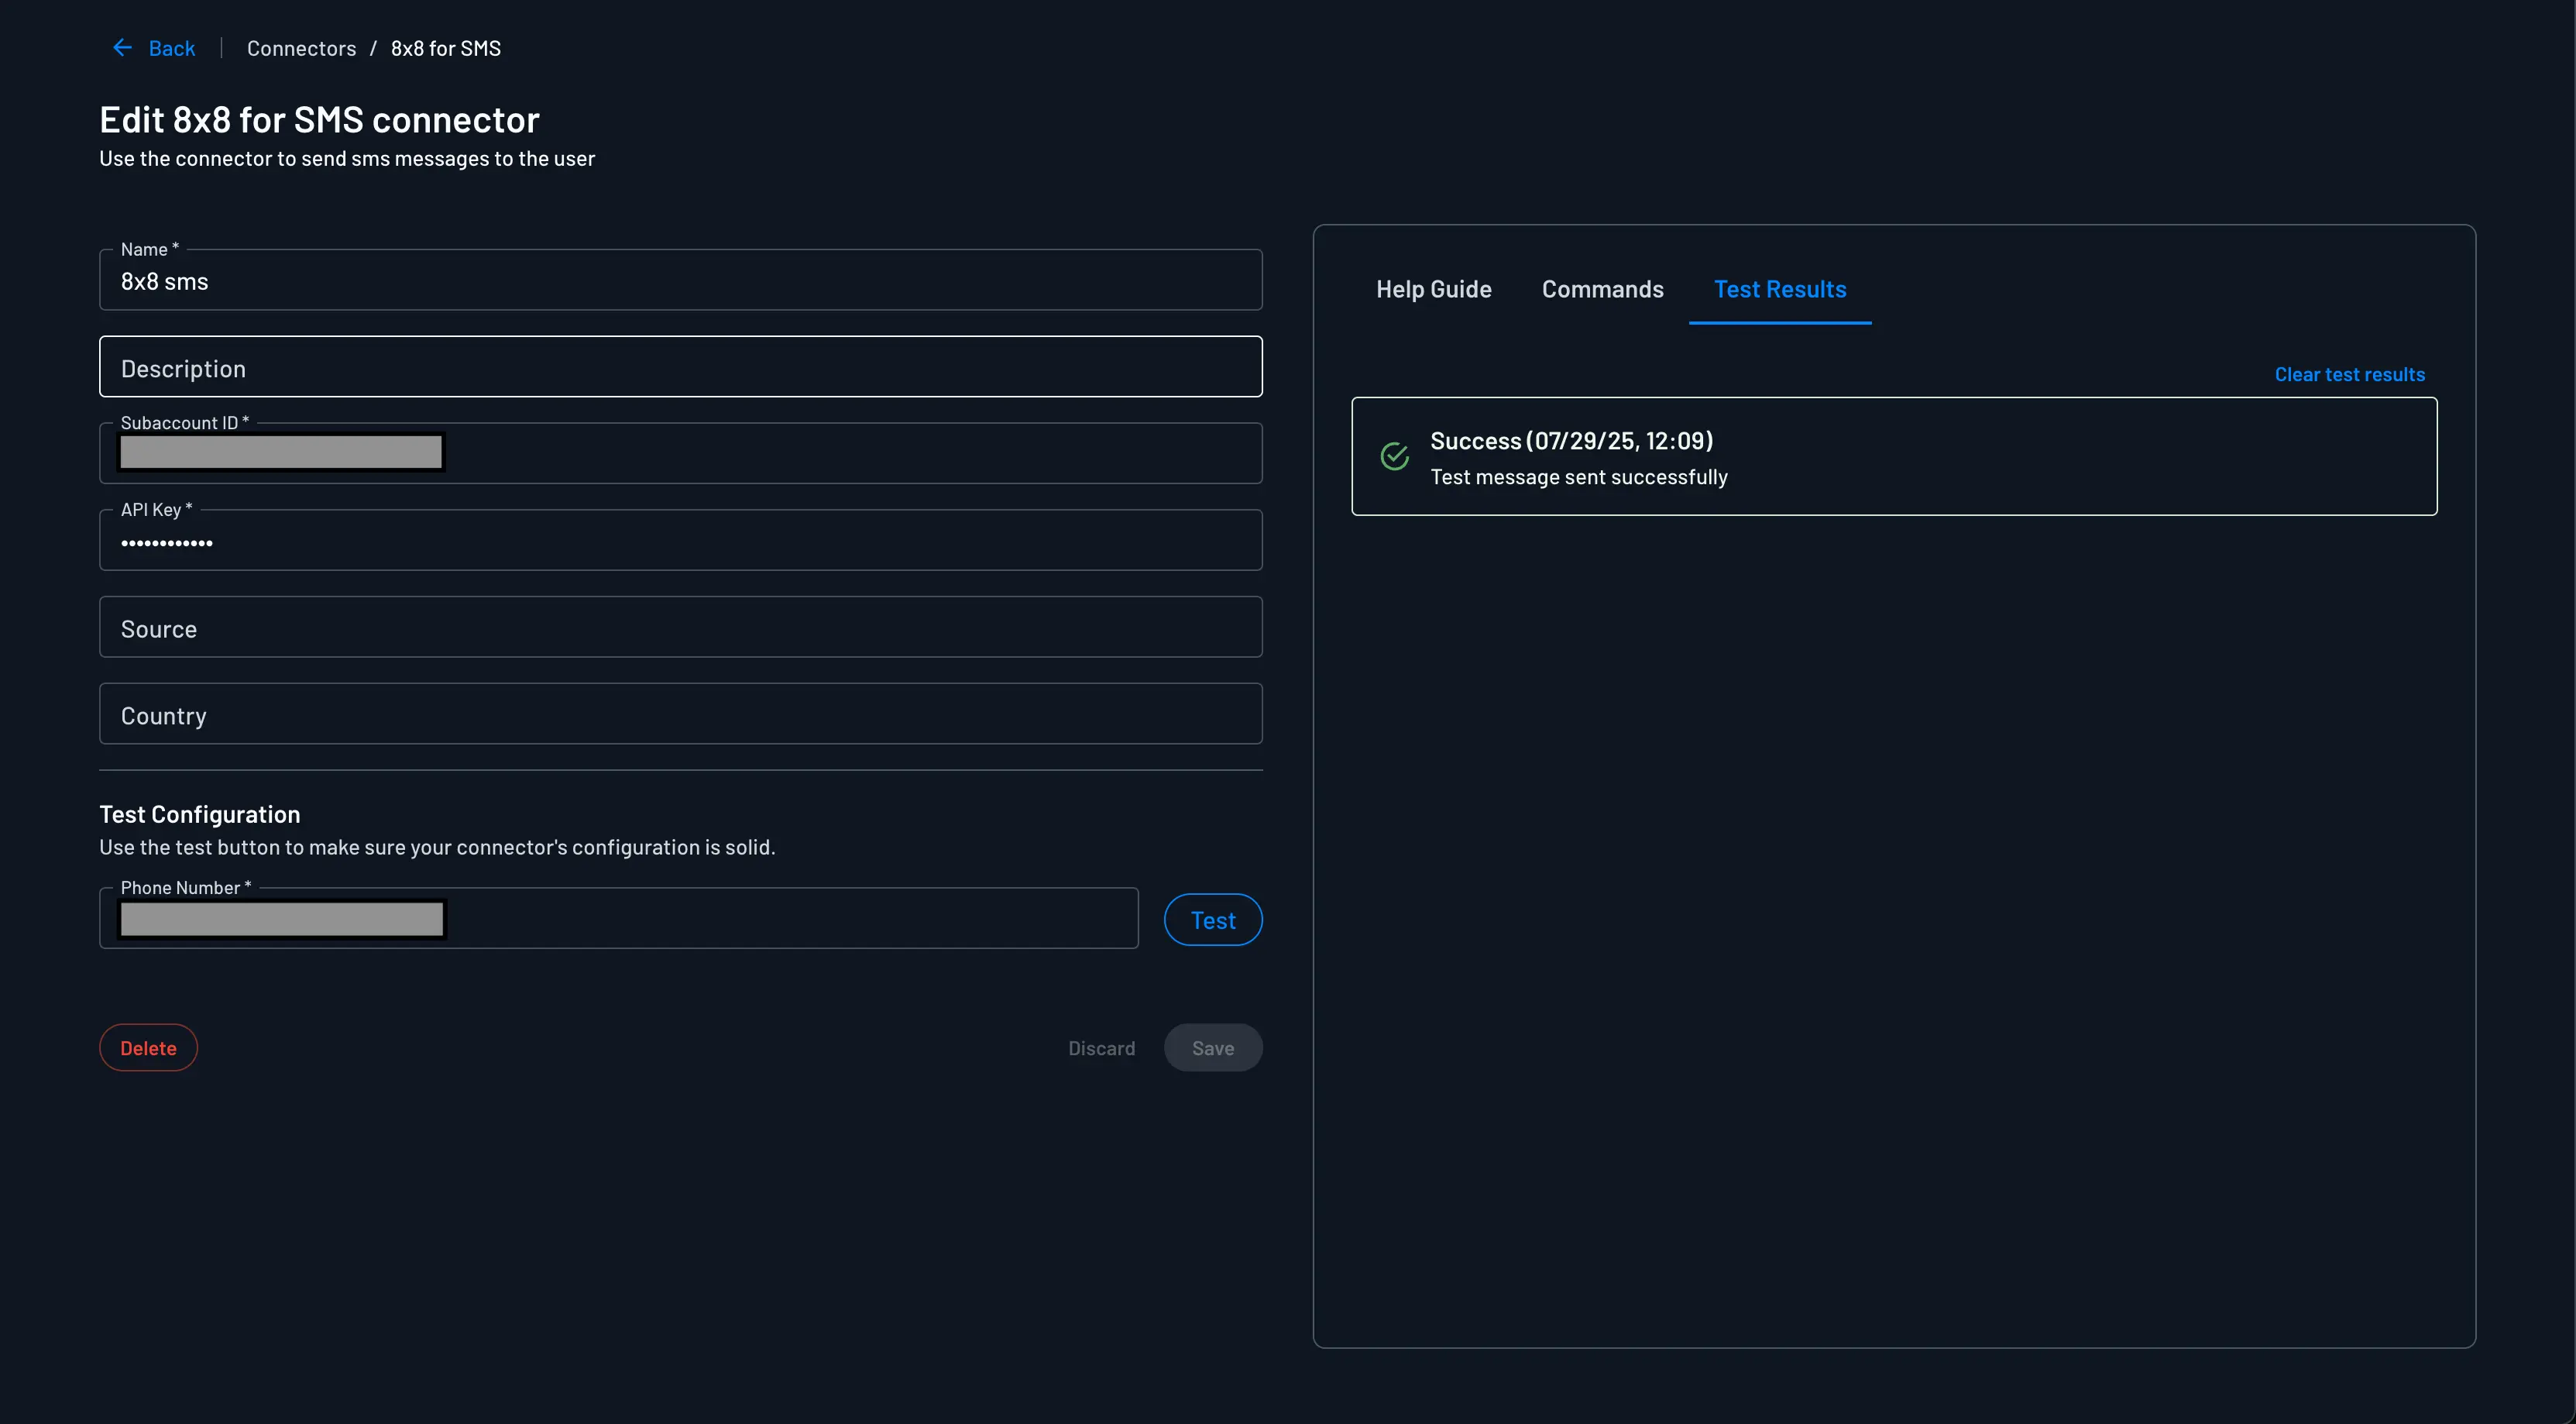This screenshot has height=1424, width=2576.
Task: Focus the Name input field
Action: (x=680, y=282)
